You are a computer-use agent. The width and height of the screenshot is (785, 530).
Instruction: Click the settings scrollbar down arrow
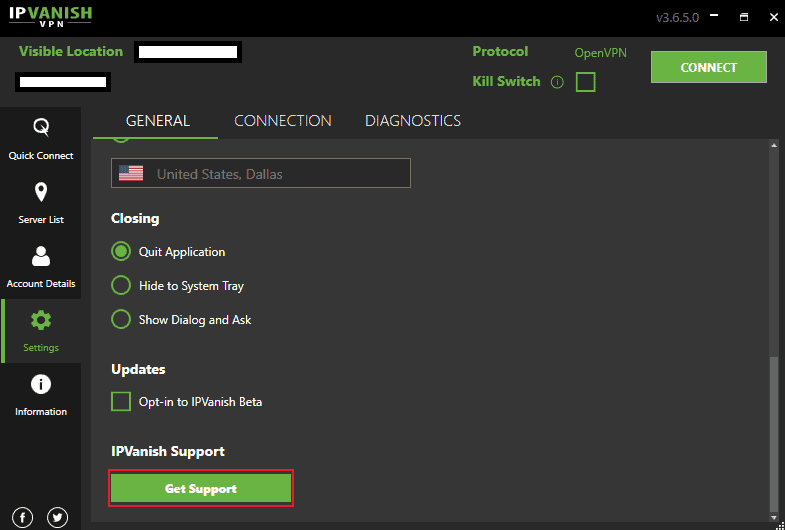774,517
